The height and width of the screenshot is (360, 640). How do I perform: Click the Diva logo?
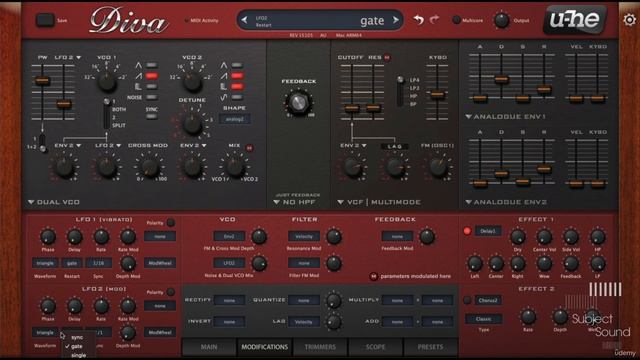point(129,20)
